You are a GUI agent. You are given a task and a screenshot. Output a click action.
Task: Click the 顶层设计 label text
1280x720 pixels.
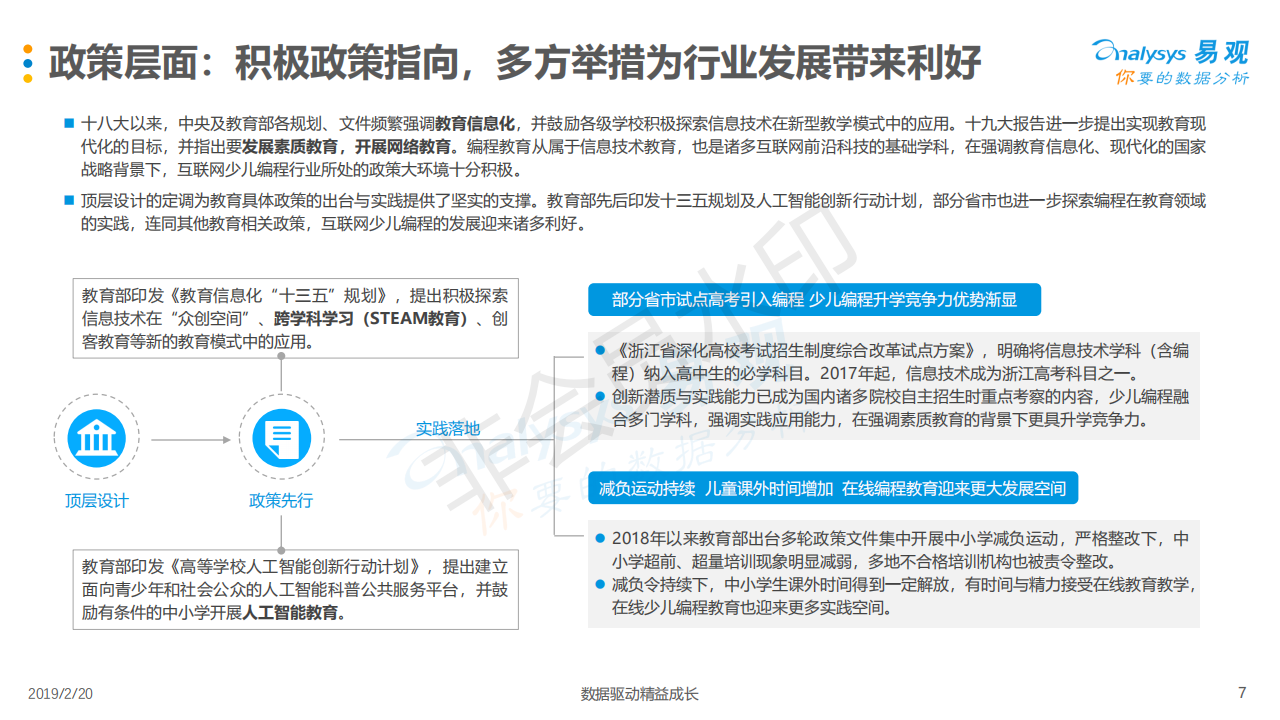[x=96, y=501]
